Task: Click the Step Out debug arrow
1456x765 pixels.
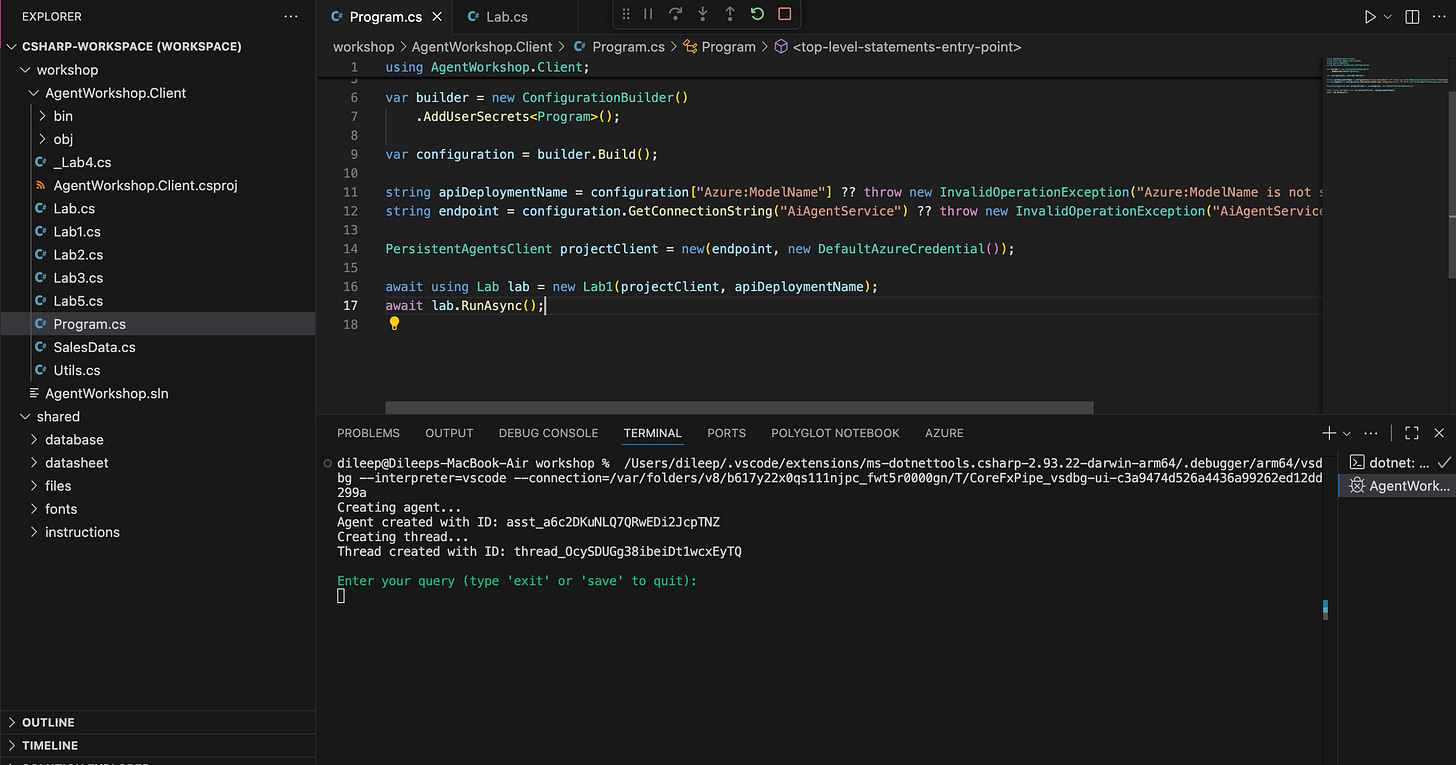Action: pos(730,15)
